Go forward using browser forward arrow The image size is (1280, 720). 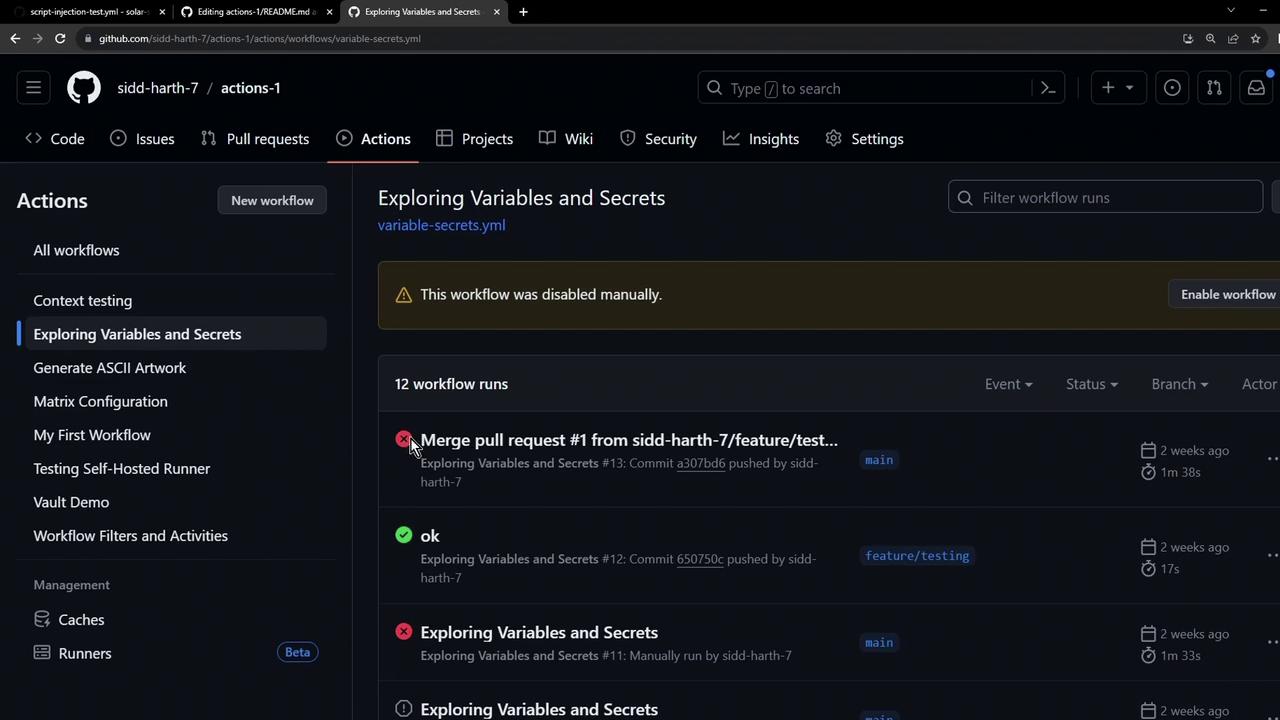pos(38,38)
